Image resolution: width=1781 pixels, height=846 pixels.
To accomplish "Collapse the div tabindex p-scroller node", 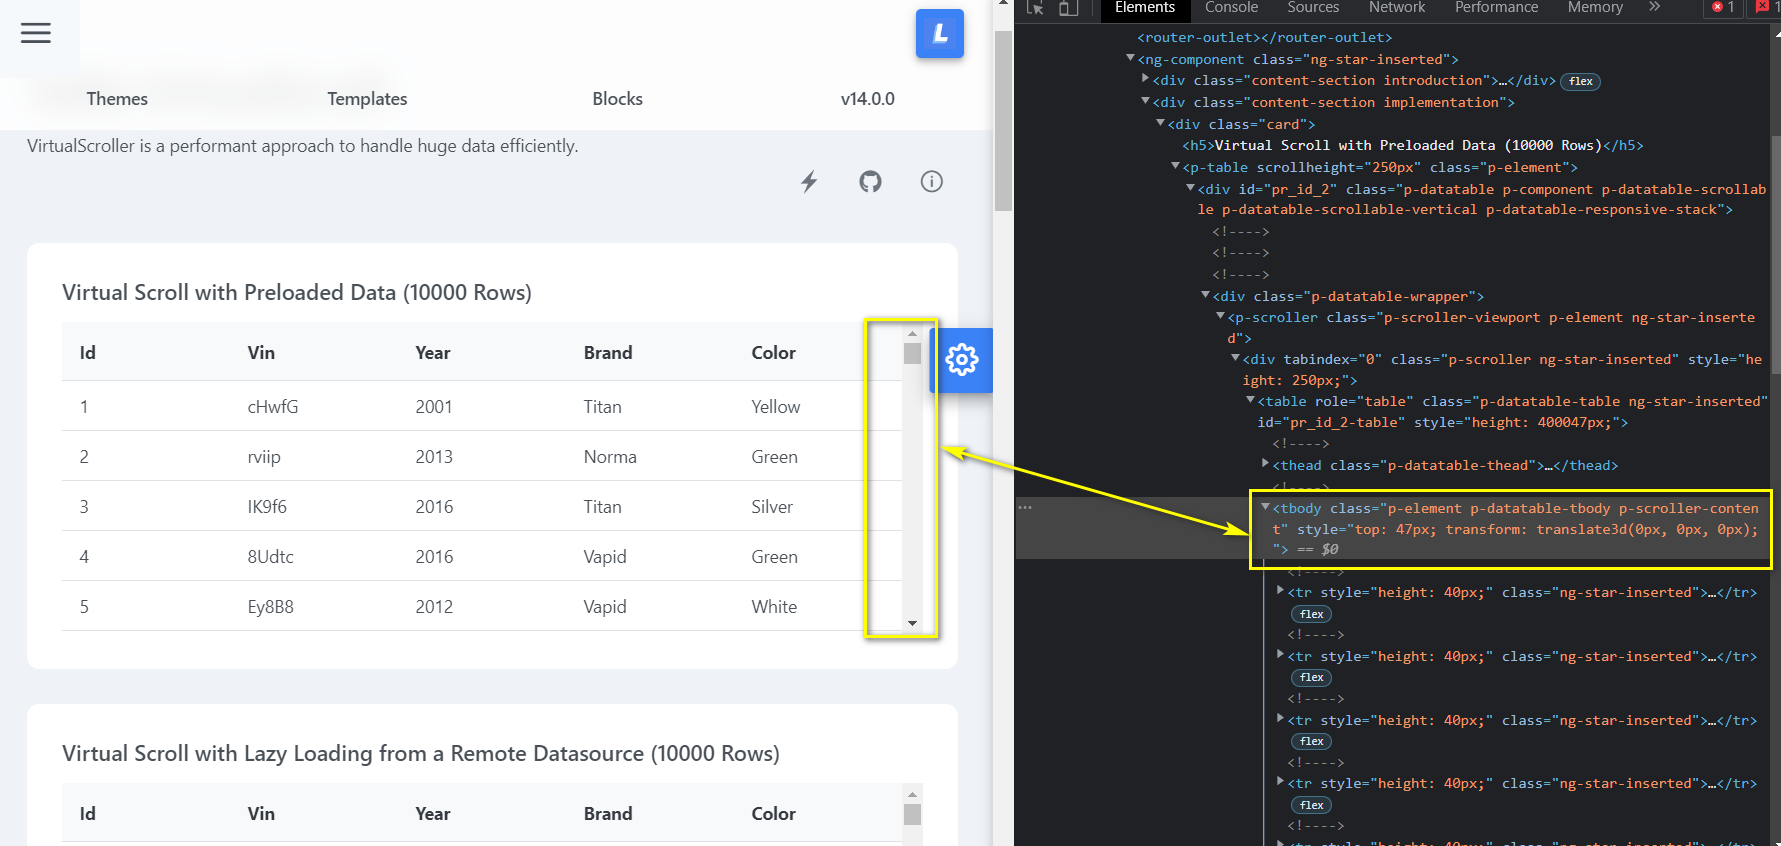I will (1235, 358).
